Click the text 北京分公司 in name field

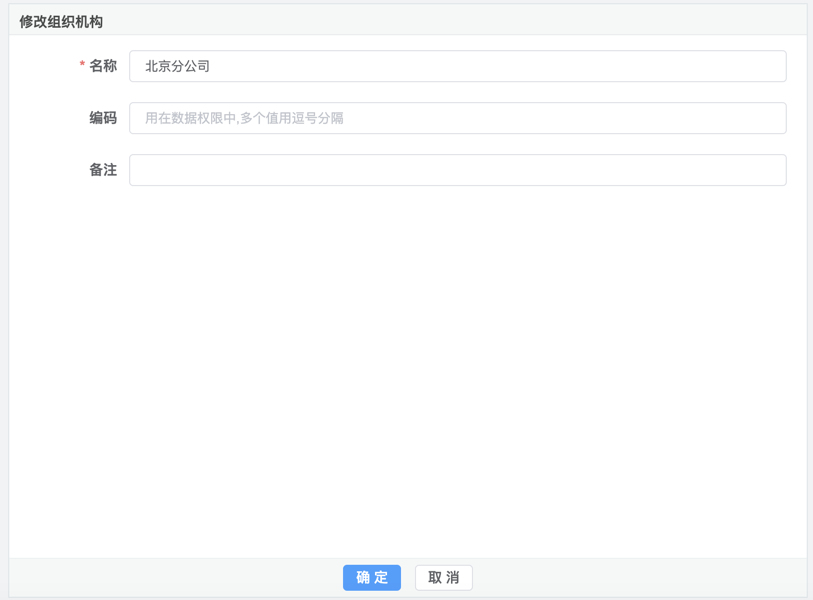[x=178, y=66]
